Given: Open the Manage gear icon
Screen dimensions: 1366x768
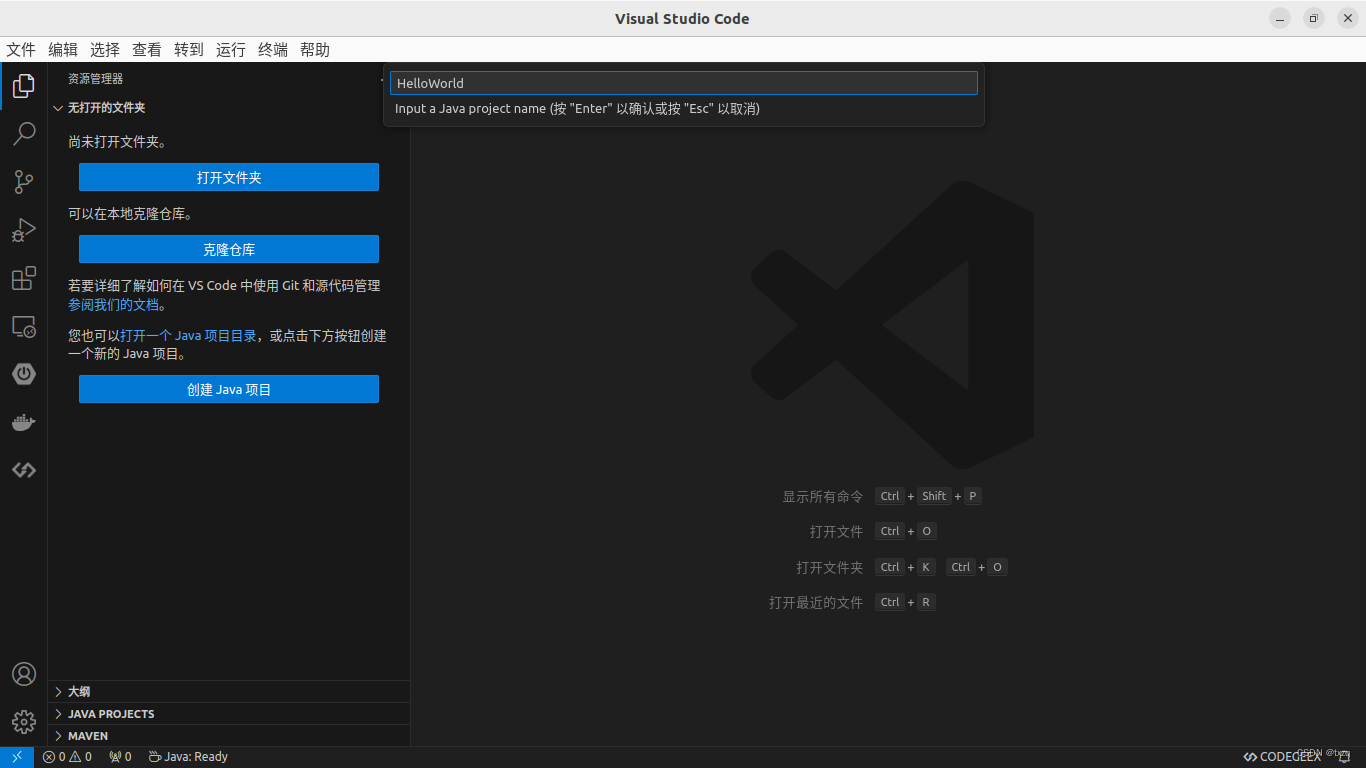Looking at the screenshot, I should tap(24, 722).
